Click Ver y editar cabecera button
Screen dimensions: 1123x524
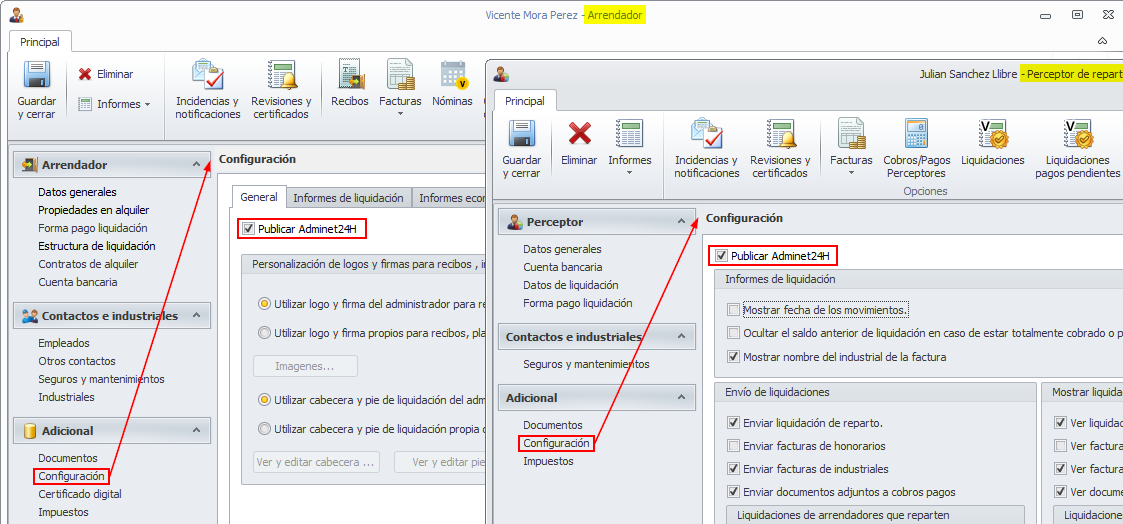pos(317,462)
